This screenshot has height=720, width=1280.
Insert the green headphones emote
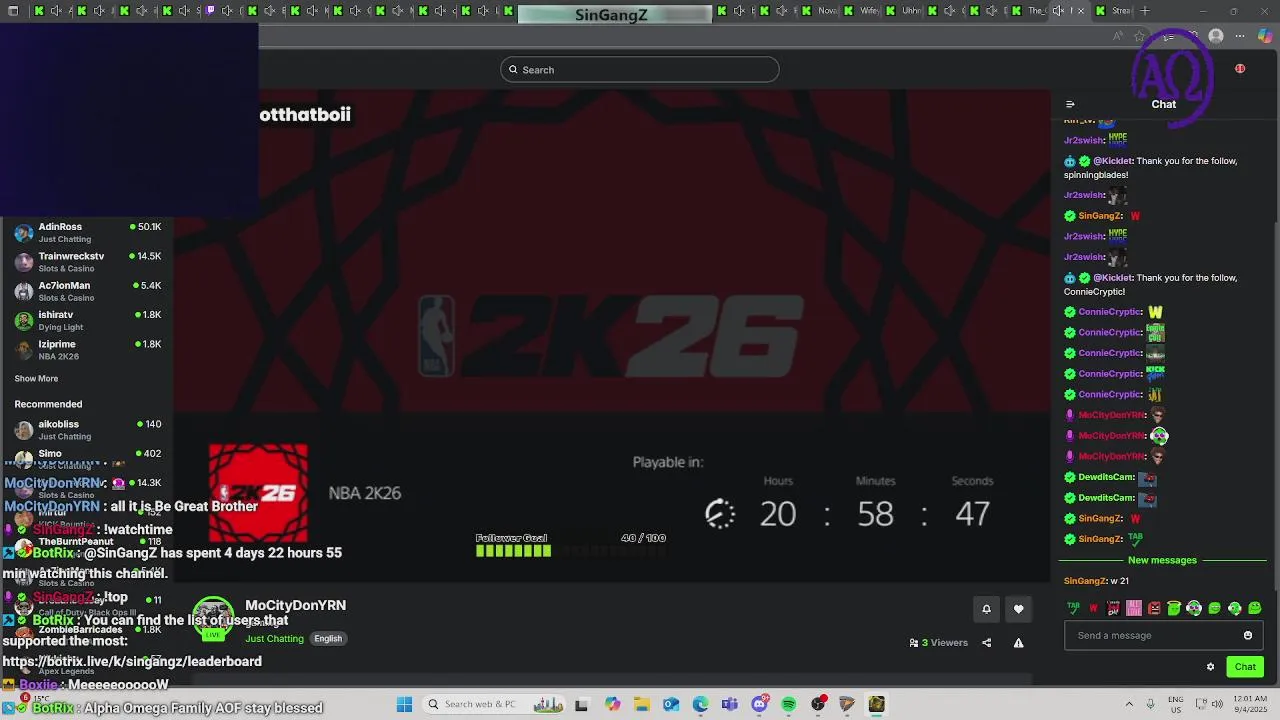[1194, 608]
